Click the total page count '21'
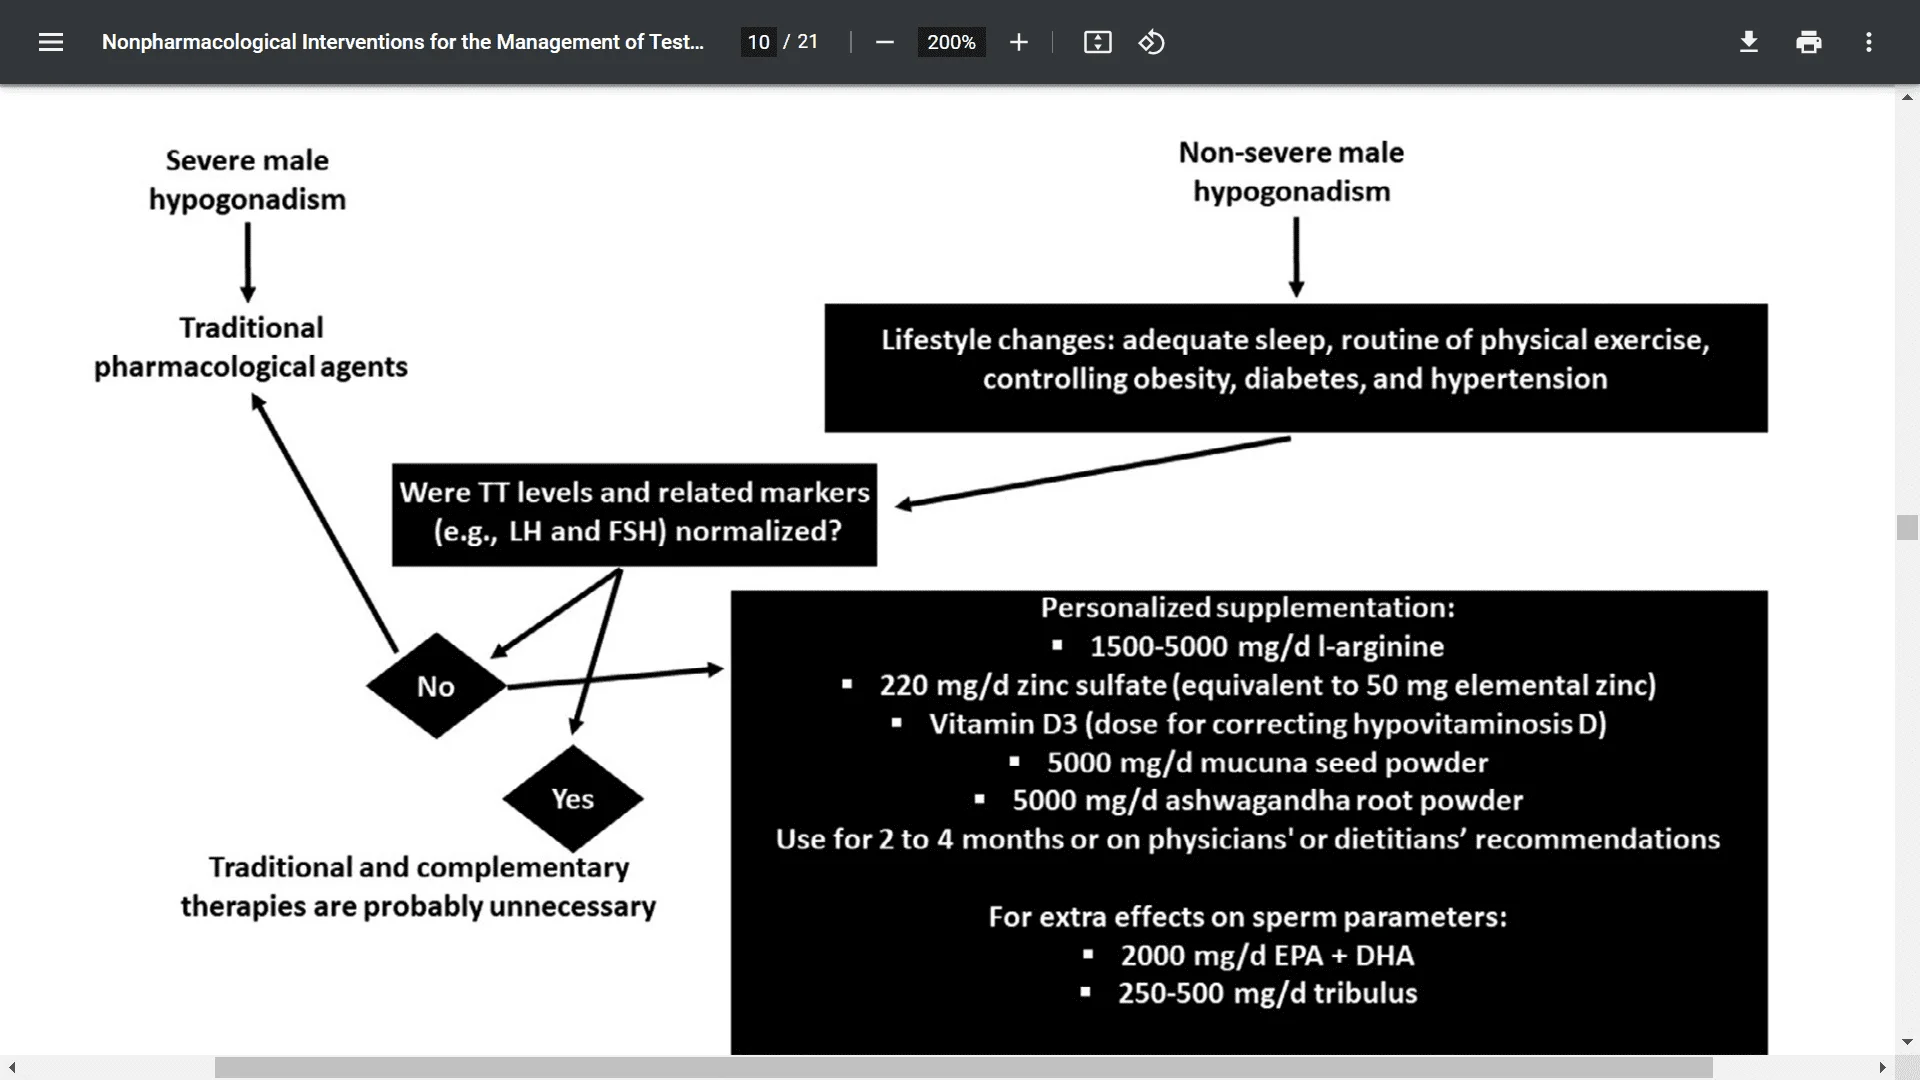The height and width of the screenshot is (1080, 1920). [808, 42]
